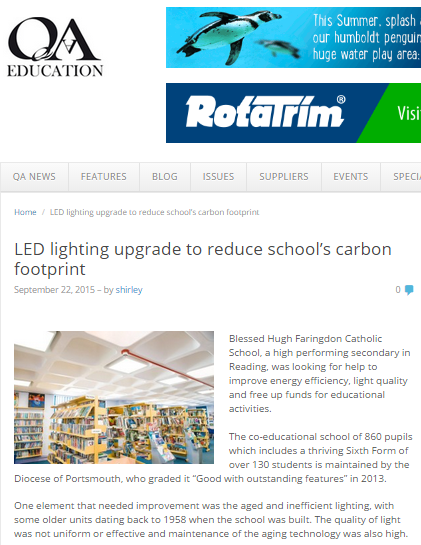The height and width of the screenshot is (545, 421).
Task: Click the LED lighting breadcrumb text
Action: [154, 212]
